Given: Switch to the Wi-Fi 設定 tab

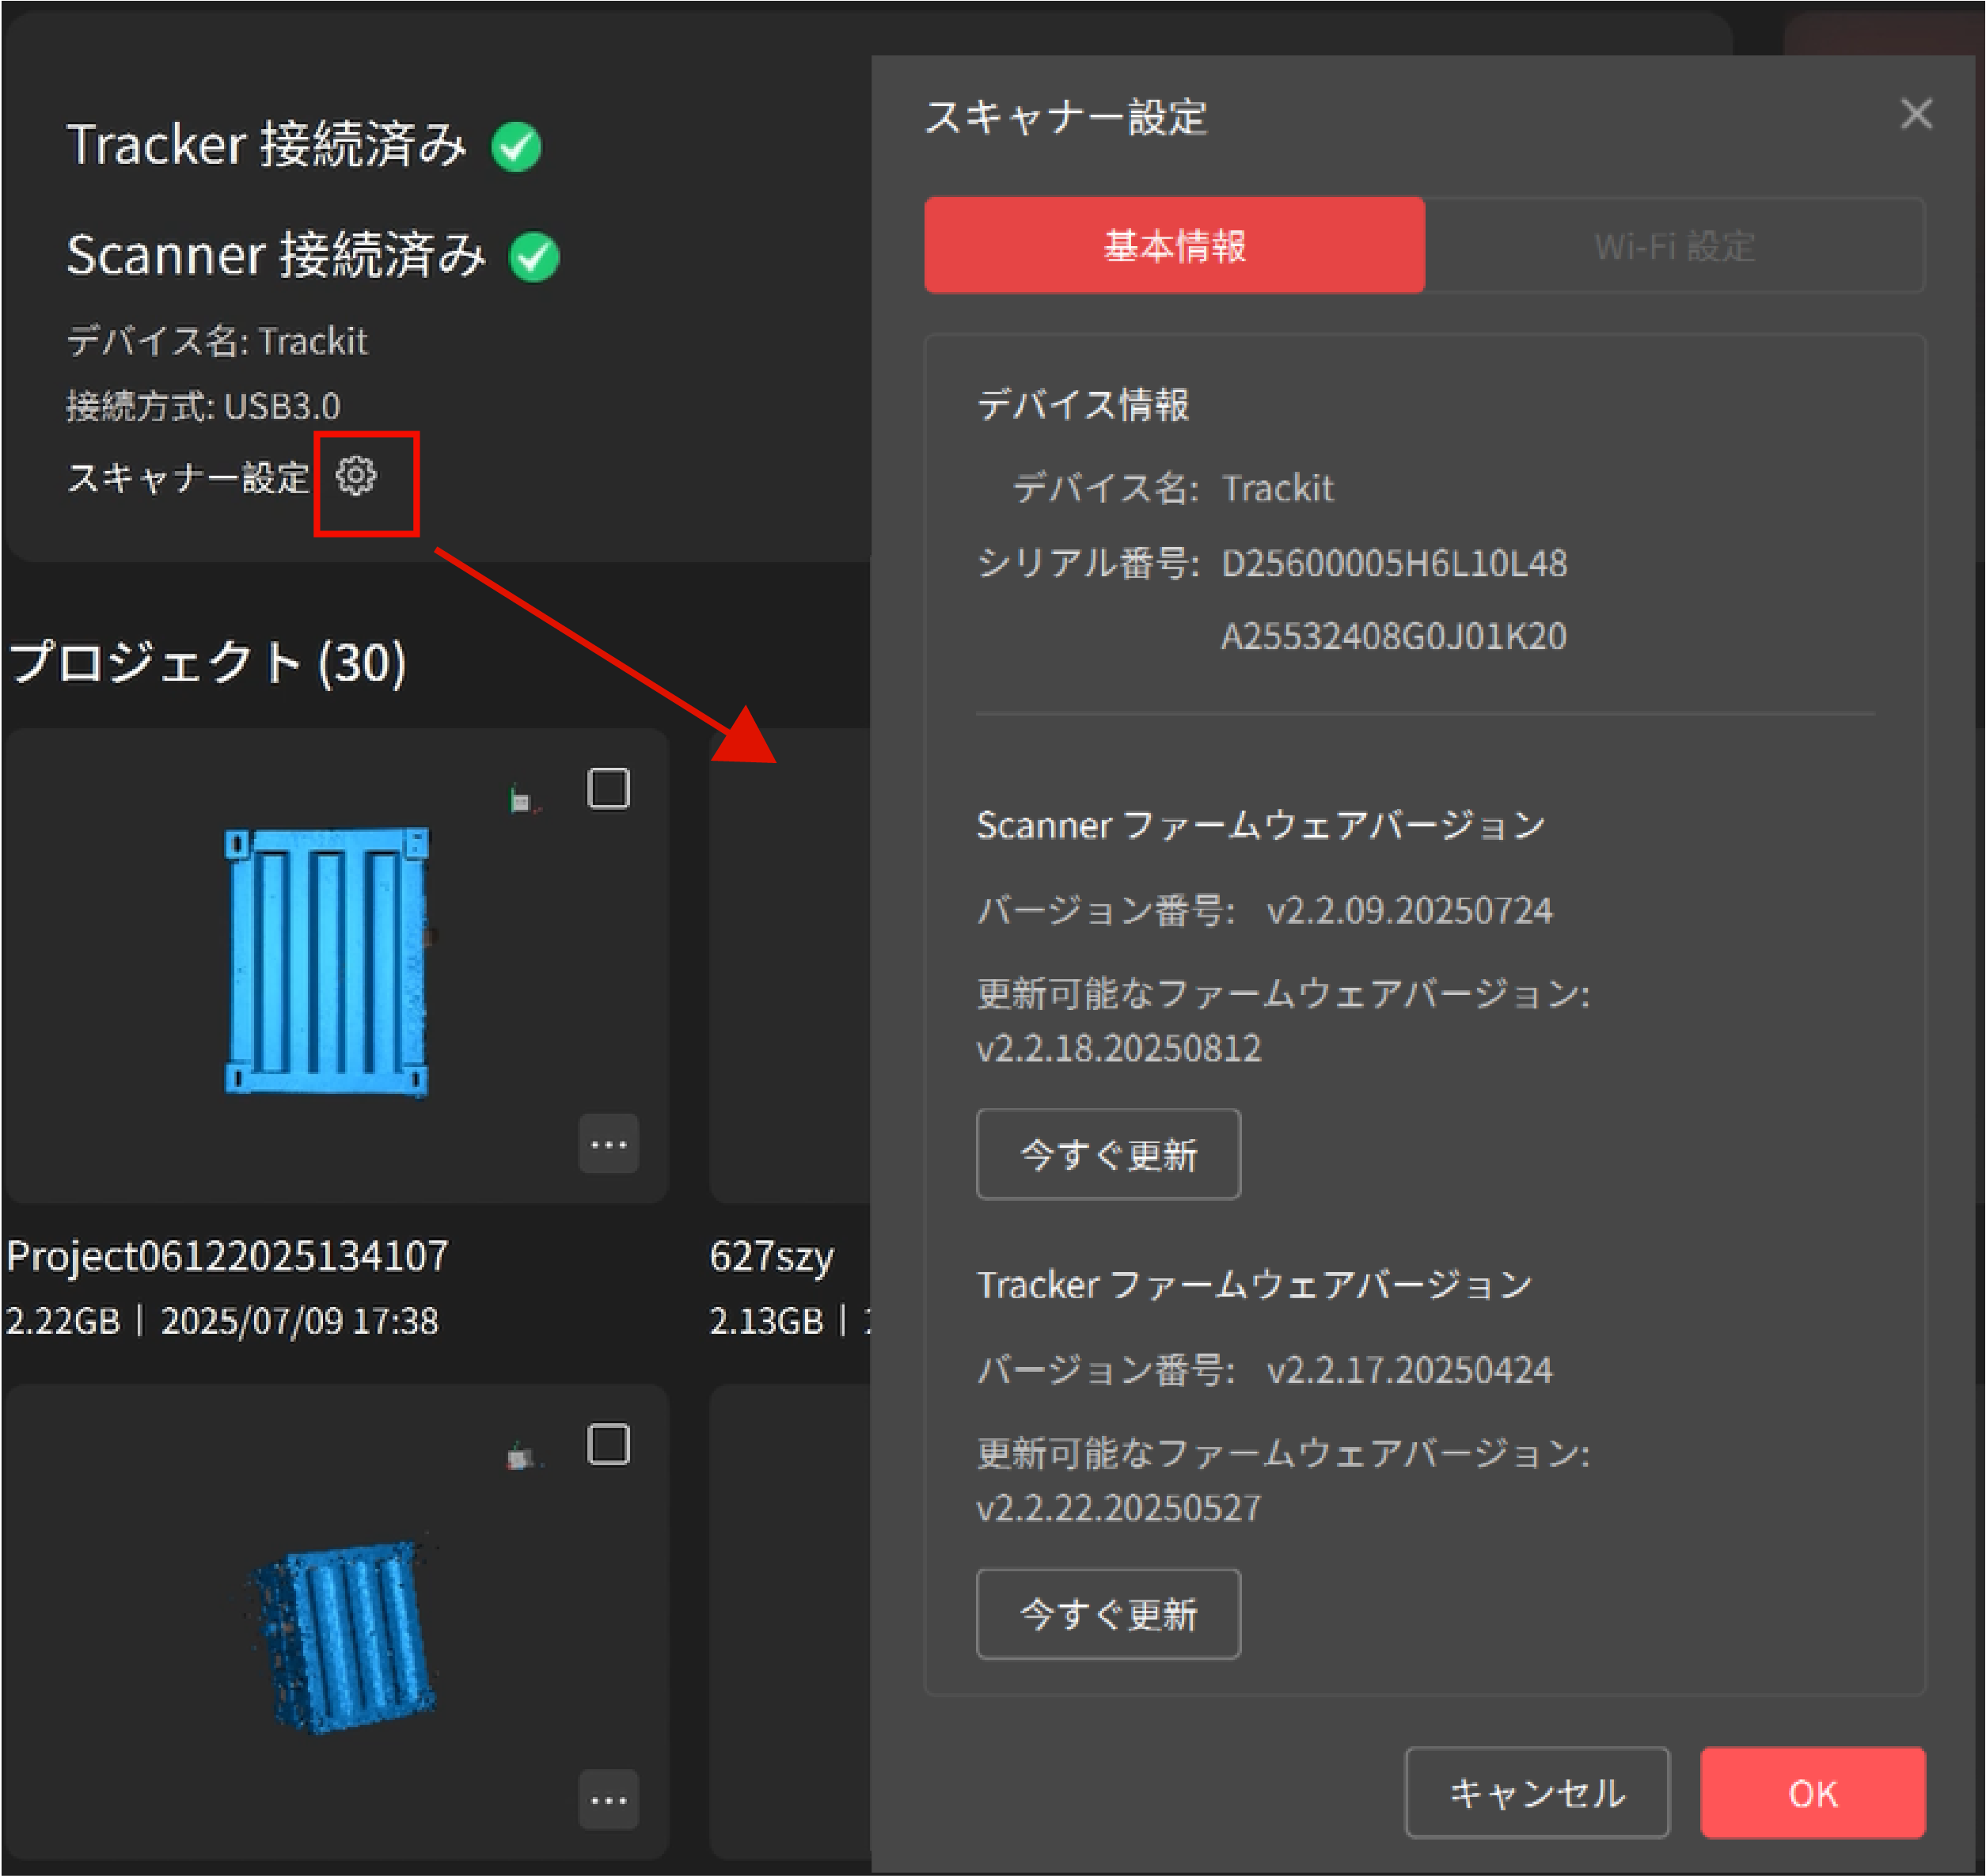Looking at the screenshot, I should (1674, 245).
